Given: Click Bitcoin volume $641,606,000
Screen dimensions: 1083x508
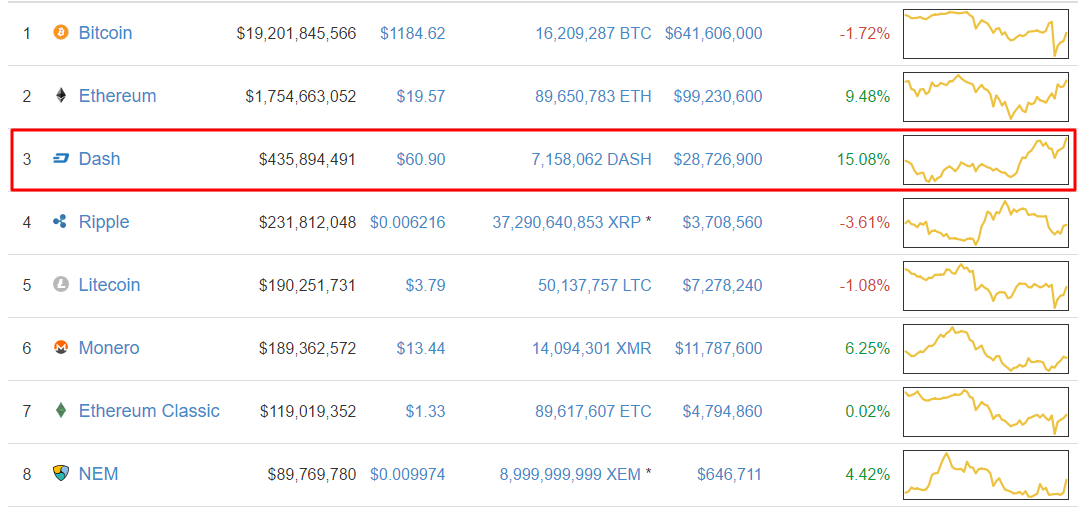Looking at the screenshot, I should [x=714, y=33].
